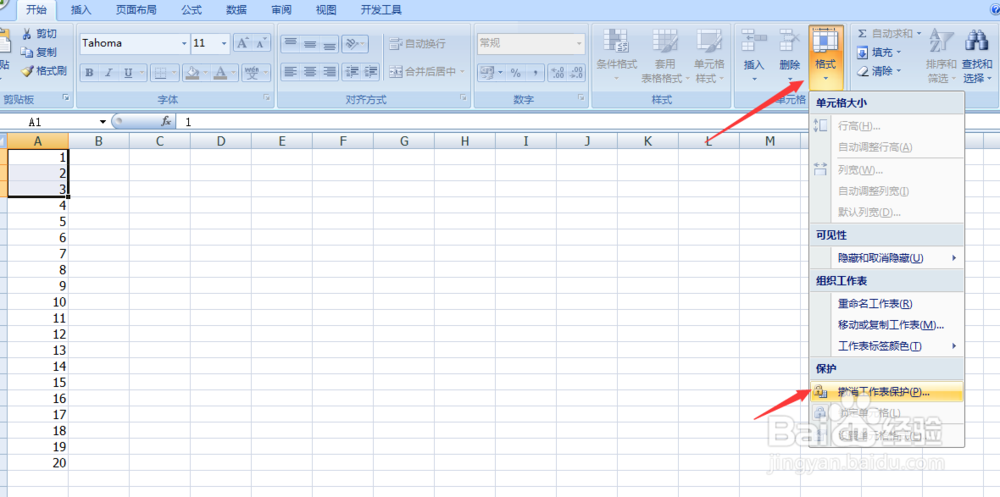
Task: Click the Accounting Number Format icon
Action: (487, 73)
